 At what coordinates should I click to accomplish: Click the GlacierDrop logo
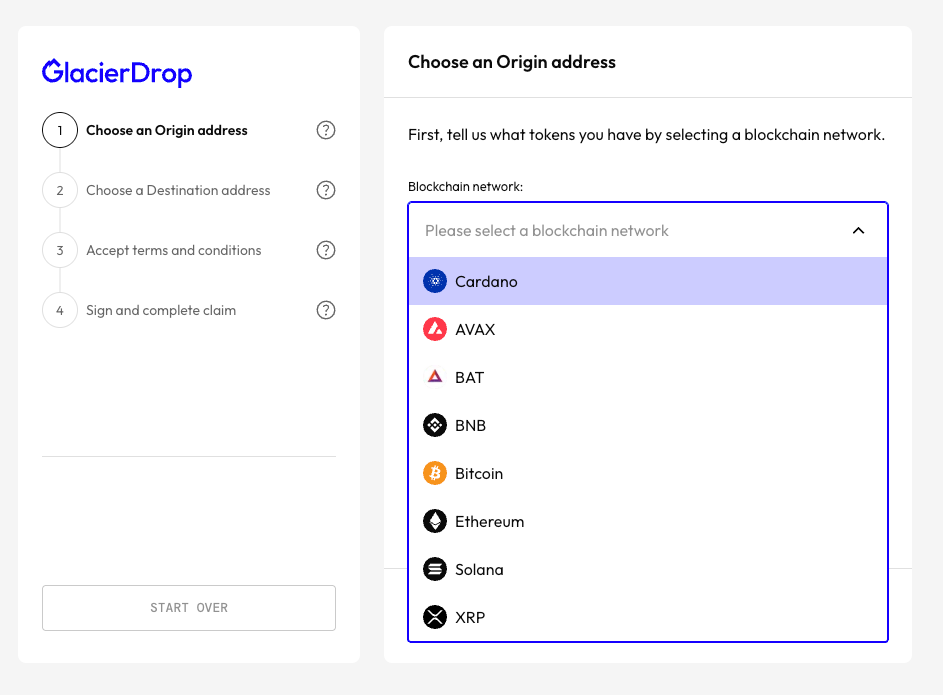pos(117,73)
